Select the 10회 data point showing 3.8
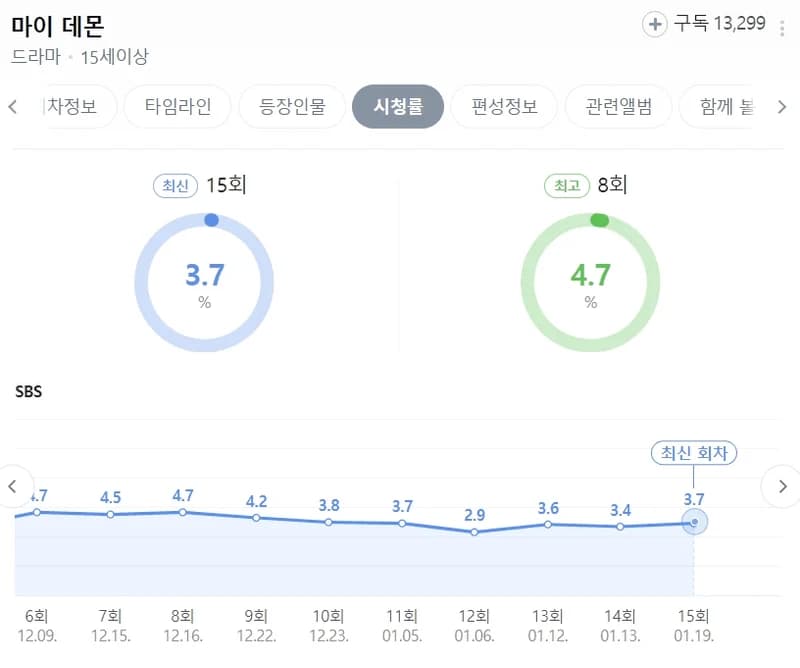800x668 pixels. tap(329, 522)
